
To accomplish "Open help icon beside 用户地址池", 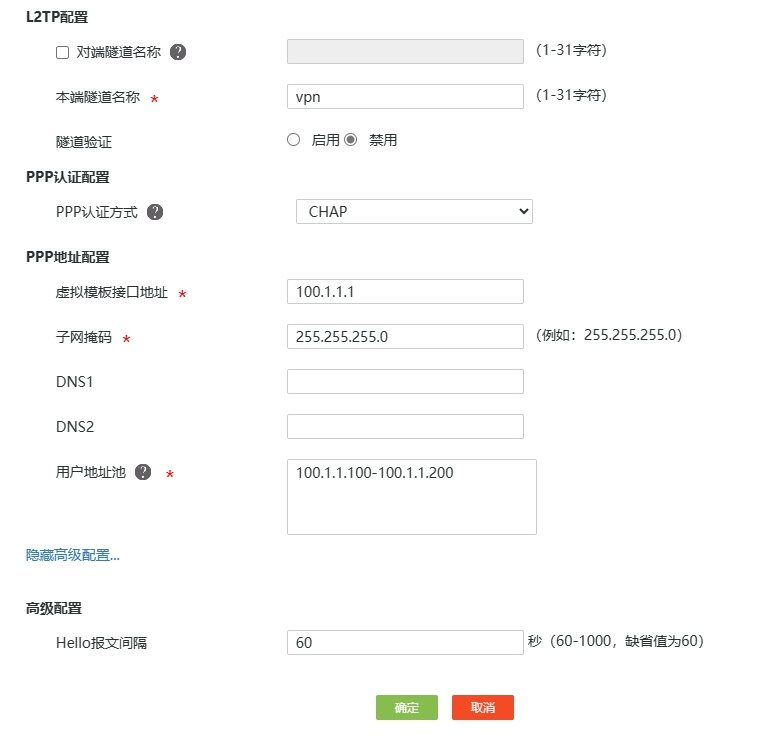I will 143,472.
